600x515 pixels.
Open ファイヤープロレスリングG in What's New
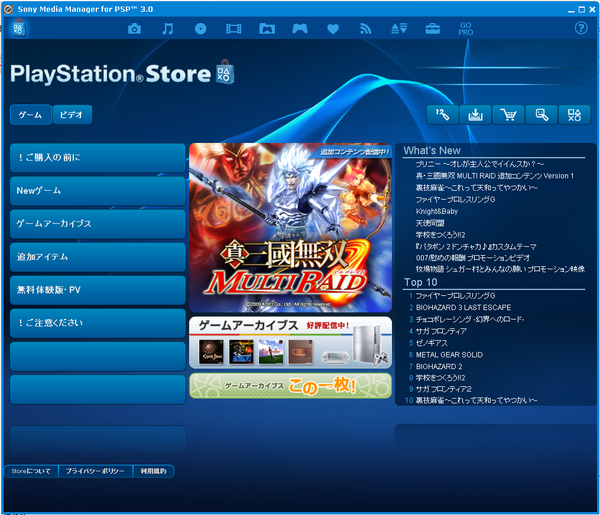(455, 199)
